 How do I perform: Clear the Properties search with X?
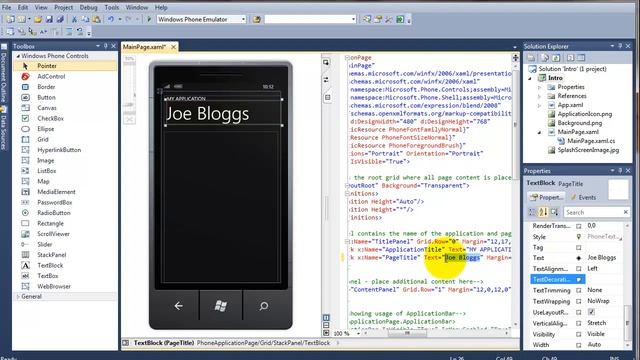coord(626,212)
